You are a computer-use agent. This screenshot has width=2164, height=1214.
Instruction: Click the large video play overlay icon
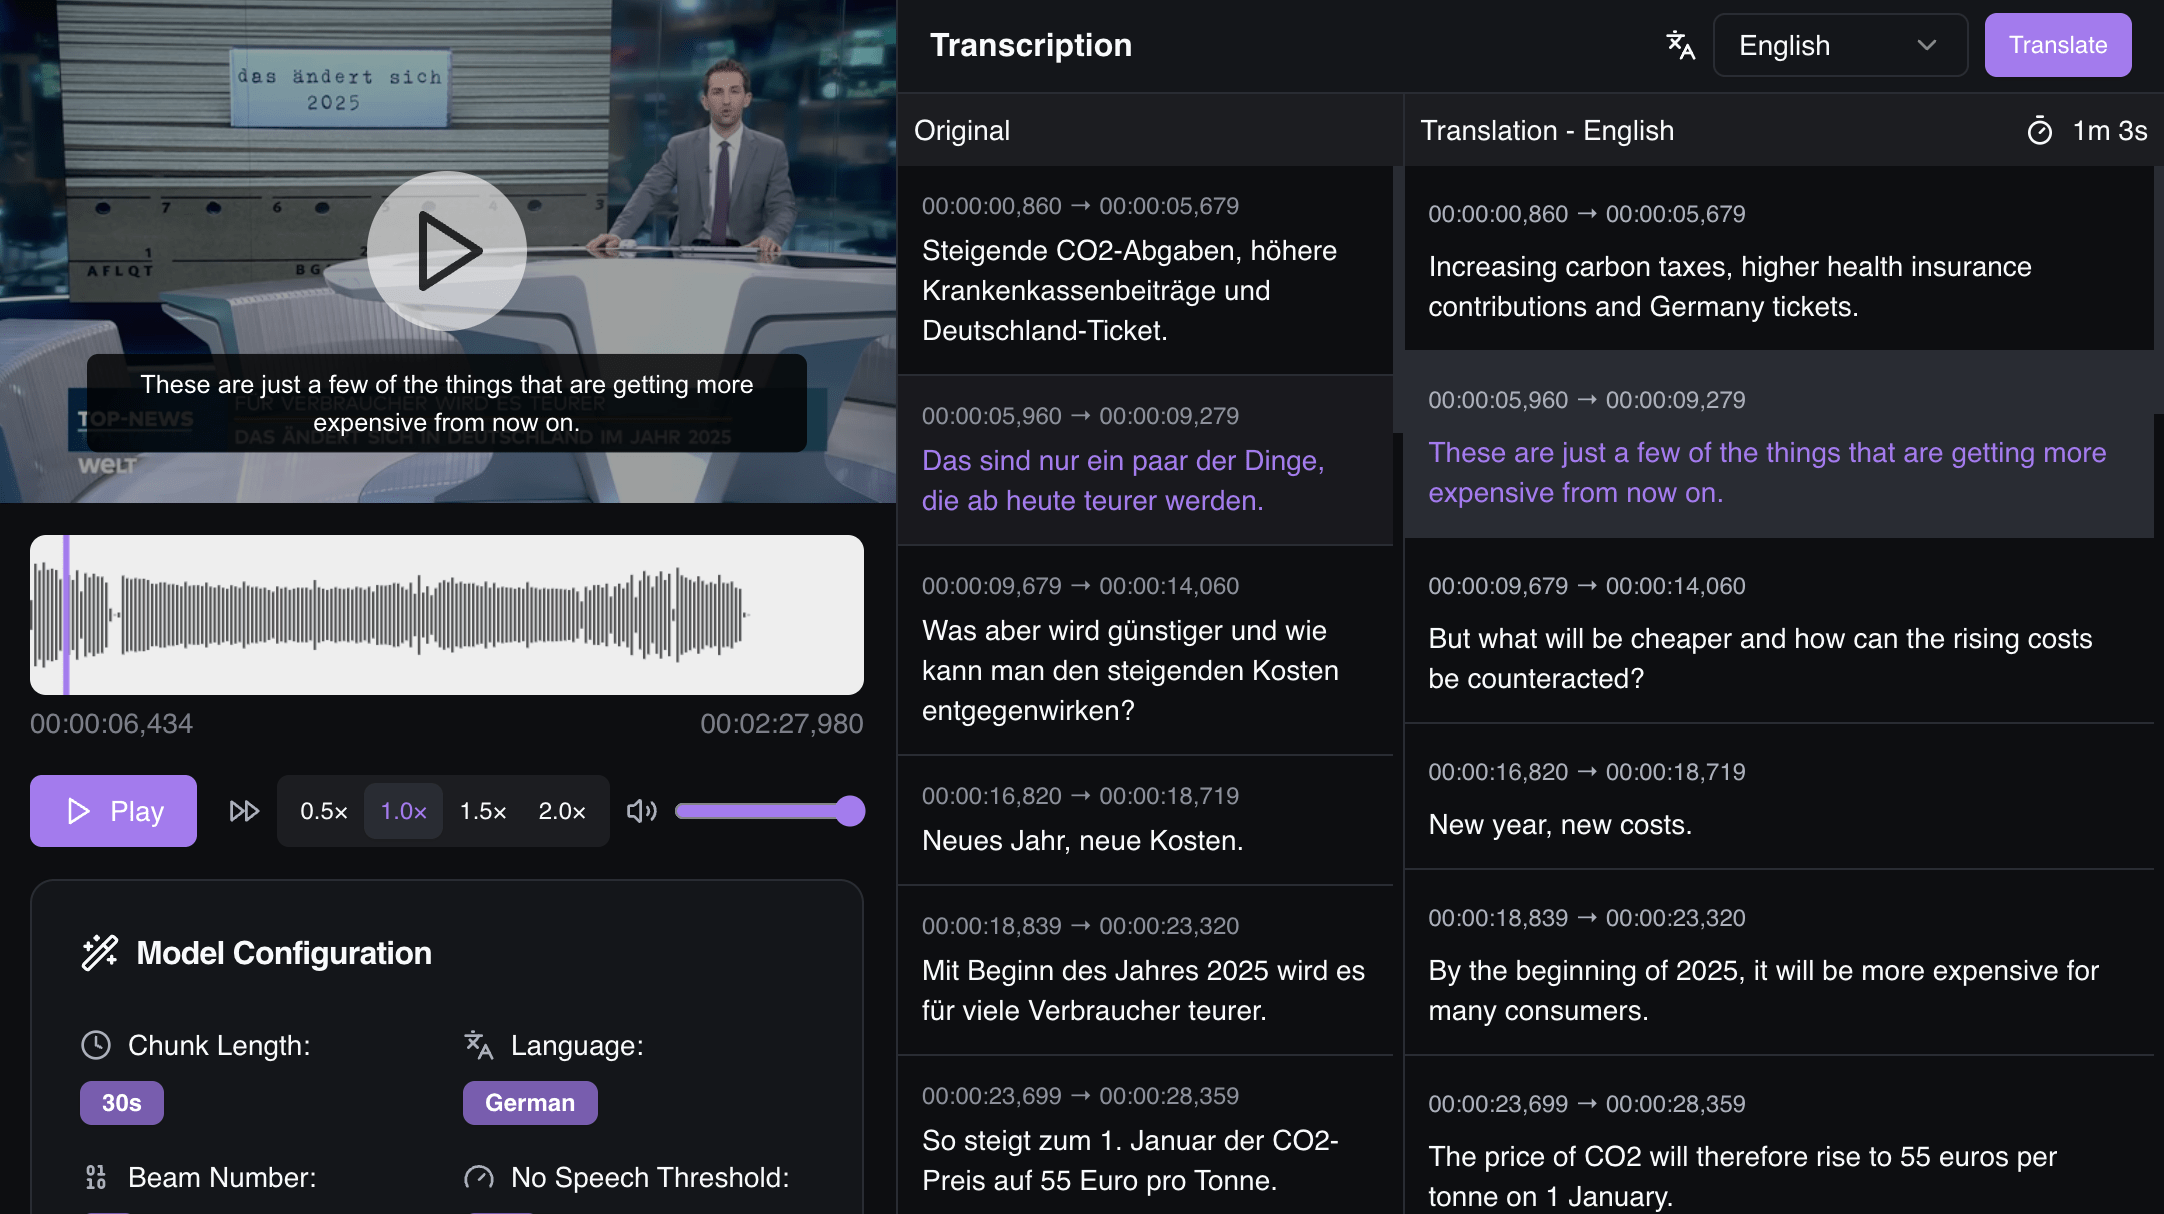tap(446, 251)
